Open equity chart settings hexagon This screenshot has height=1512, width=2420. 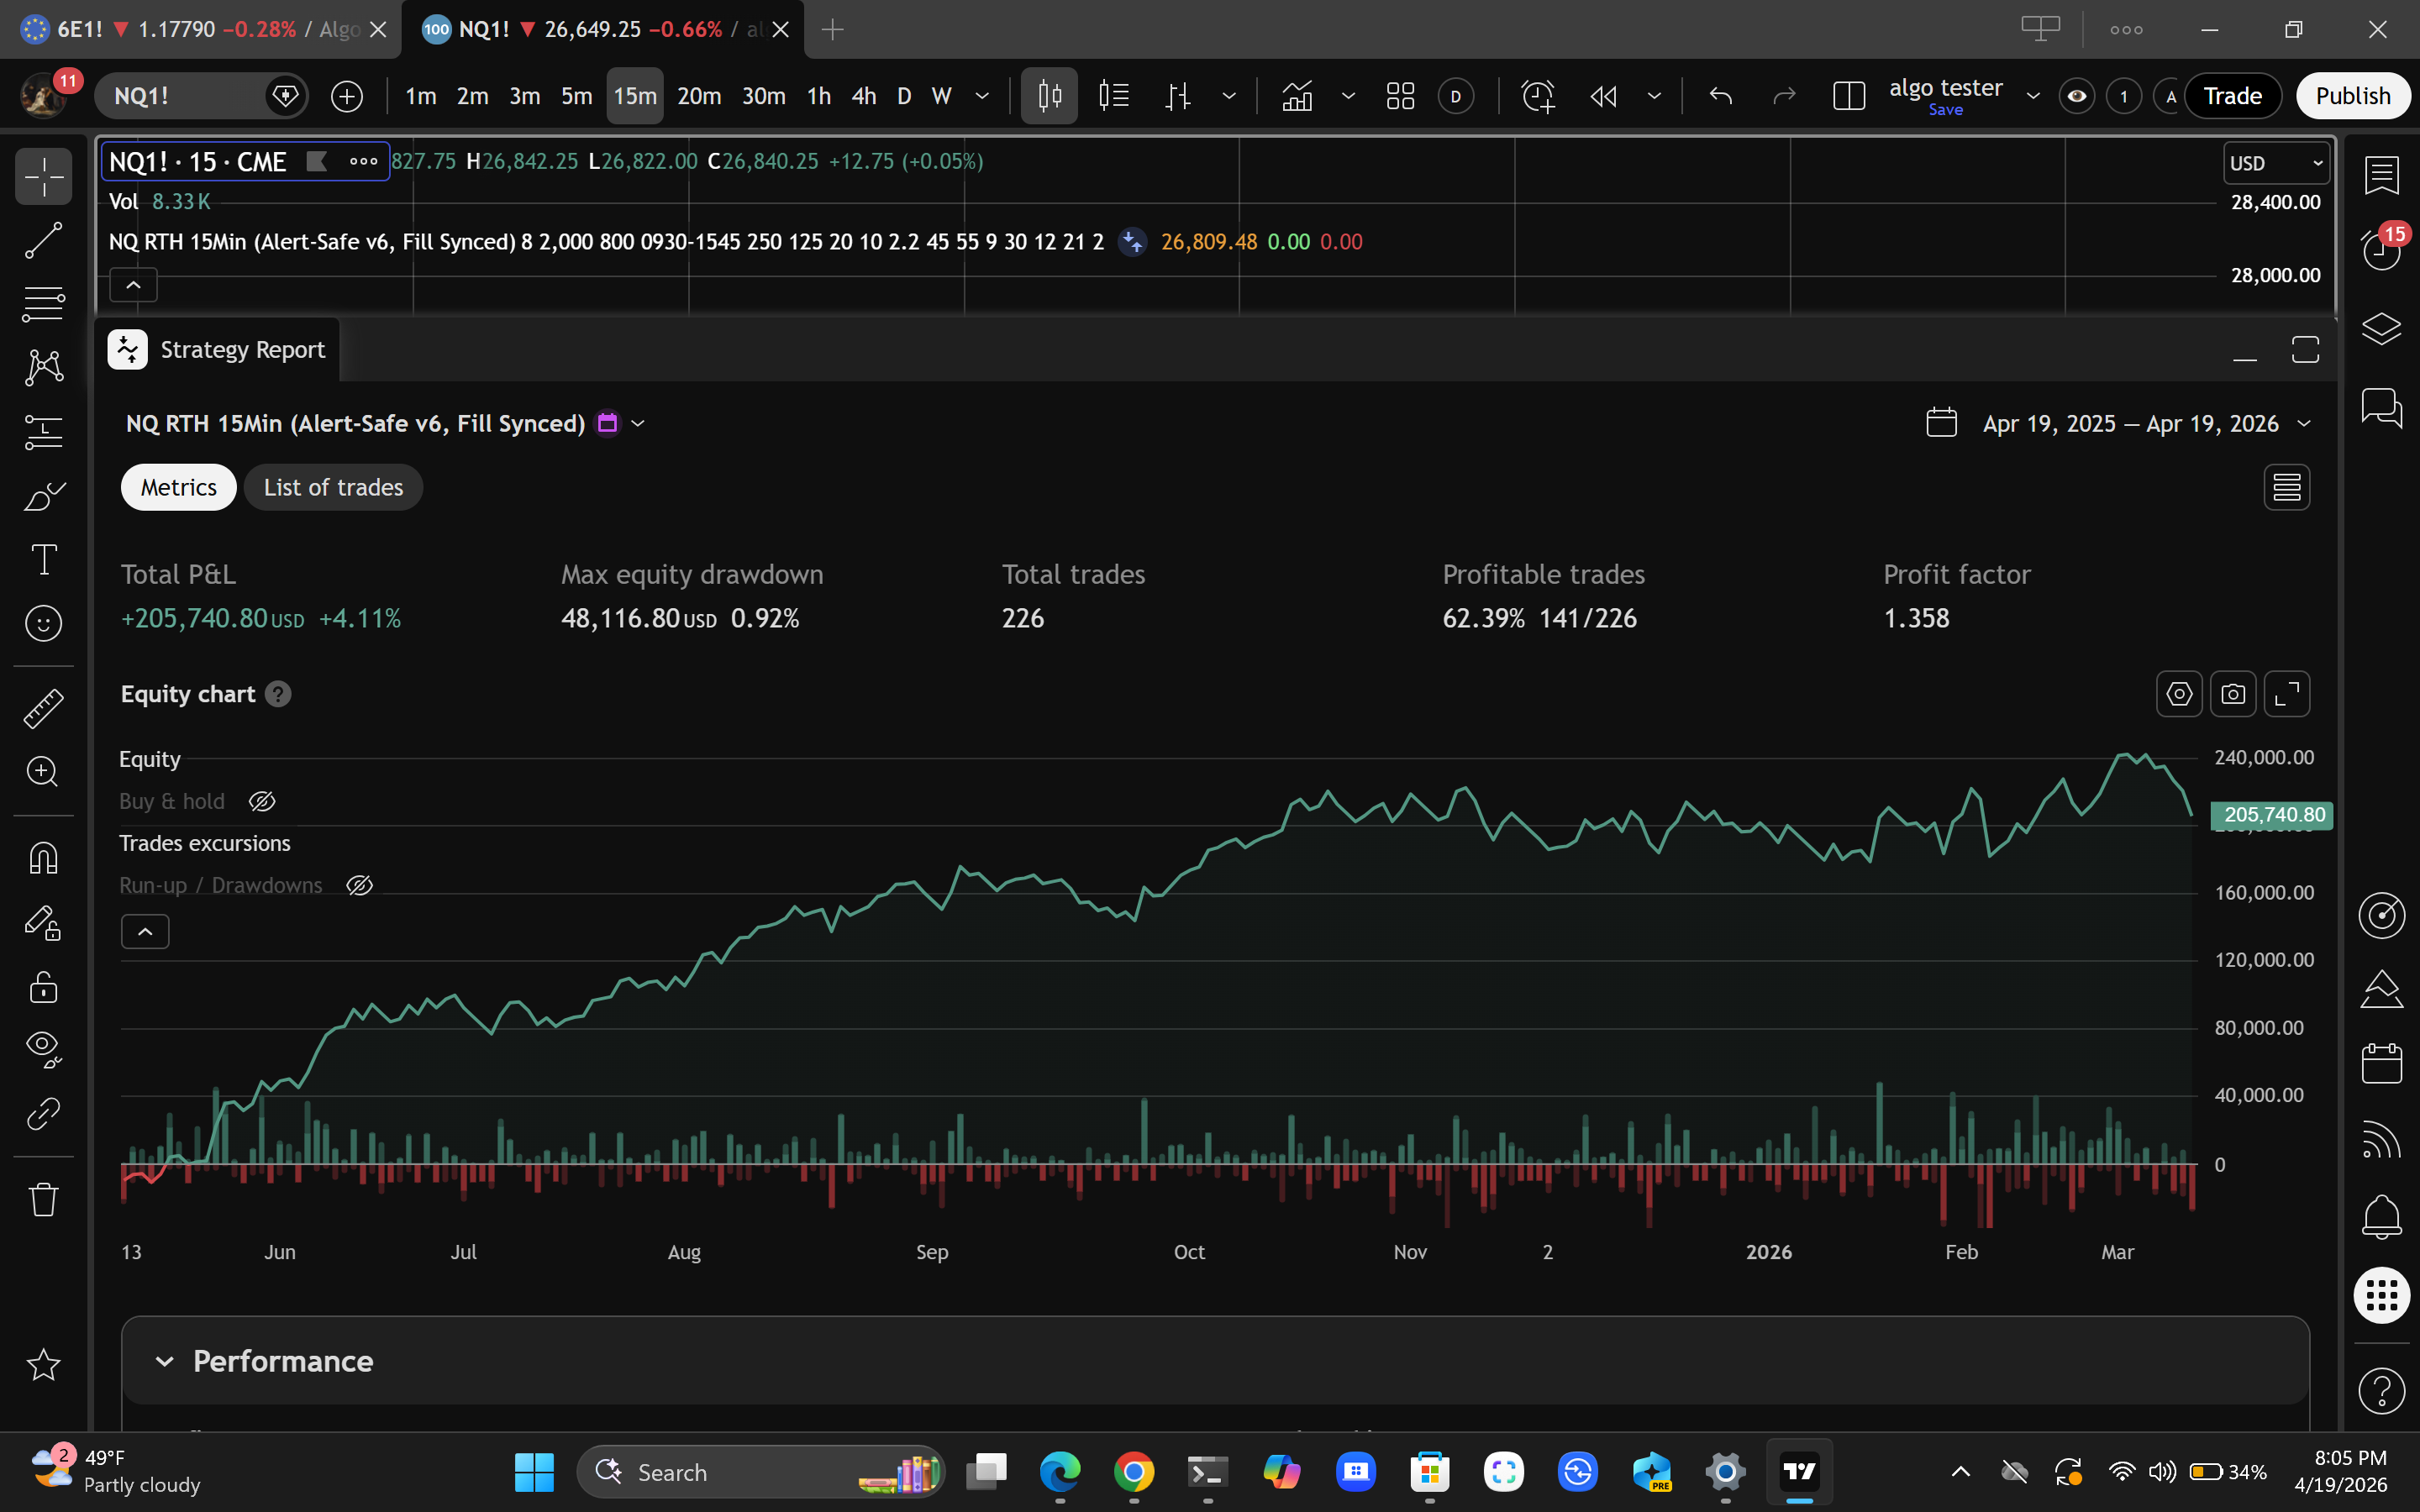tap(2179, 694)
